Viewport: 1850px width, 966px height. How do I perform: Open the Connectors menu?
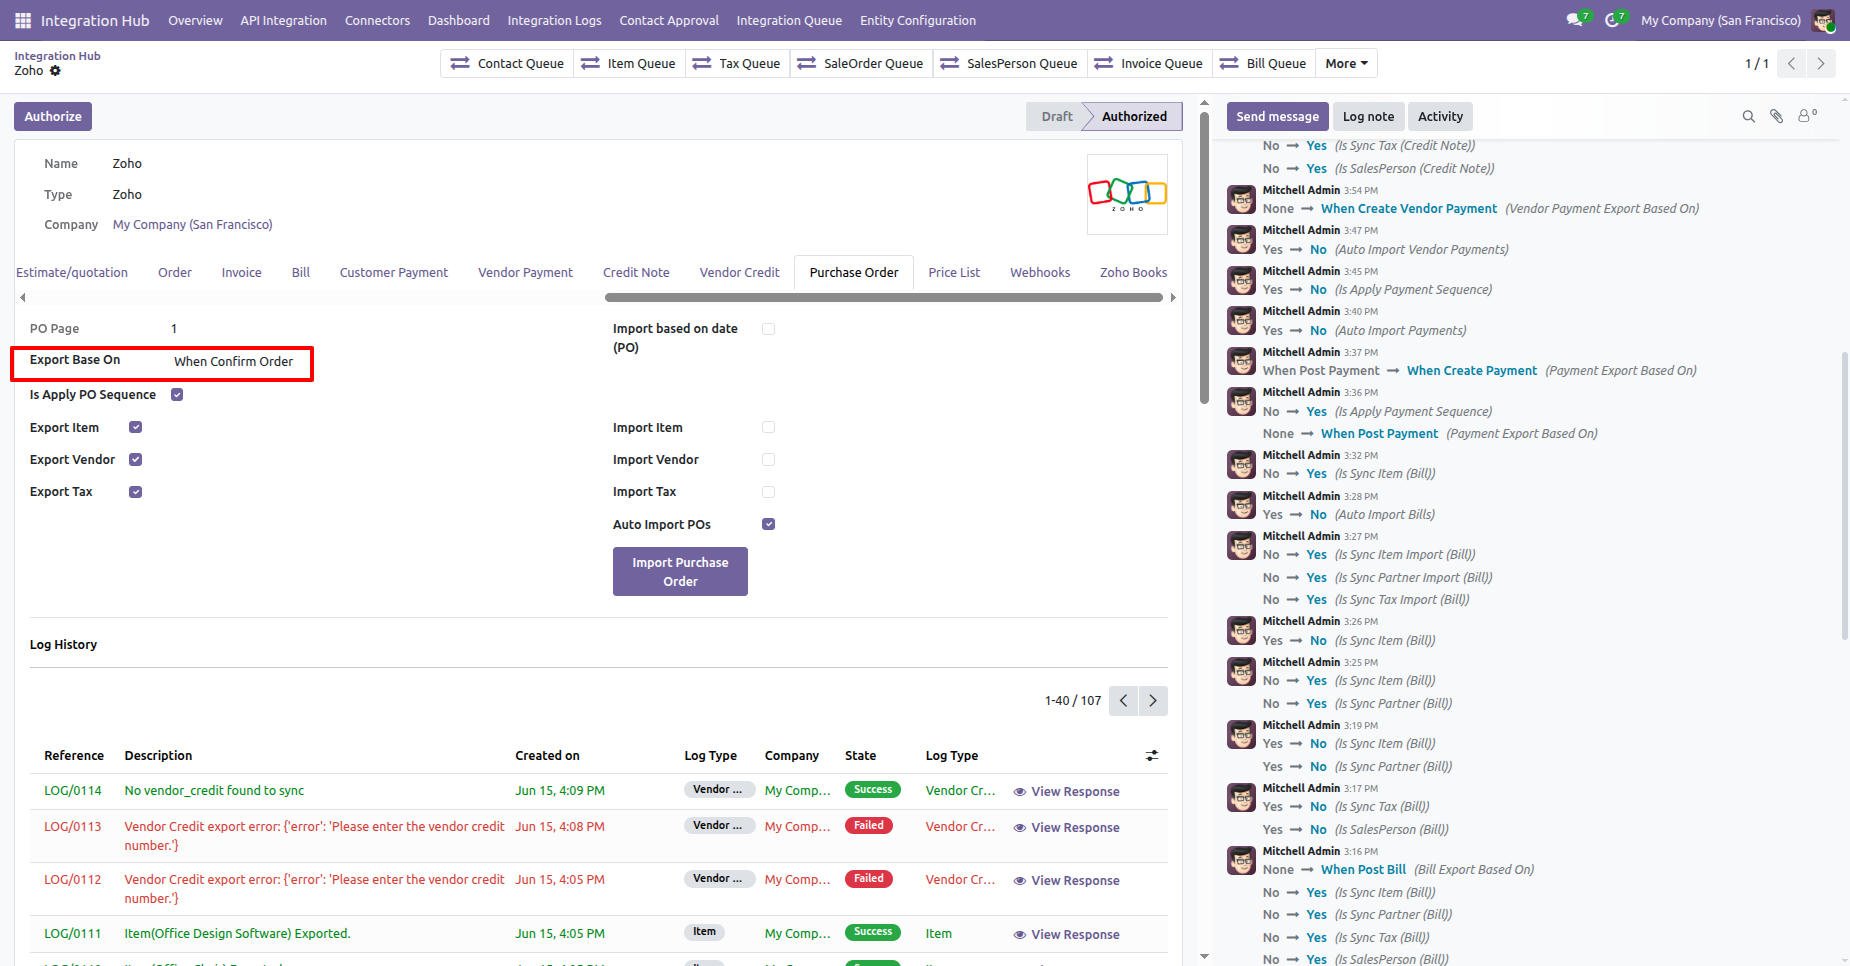coord(377,20)
